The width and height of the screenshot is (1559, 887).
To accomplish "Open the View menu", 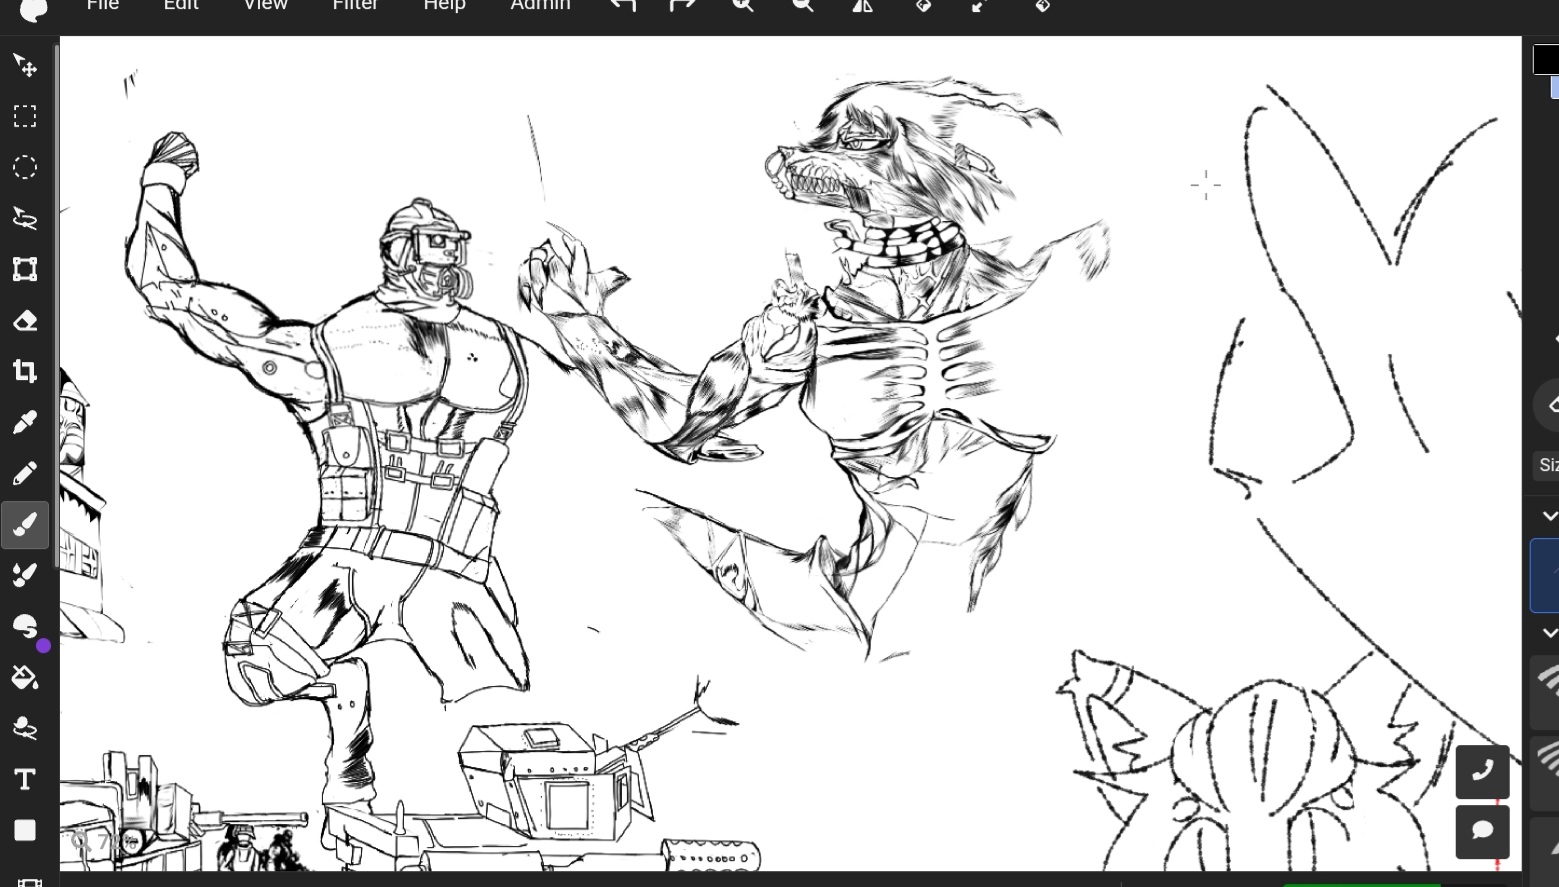I will coord(265,6).
